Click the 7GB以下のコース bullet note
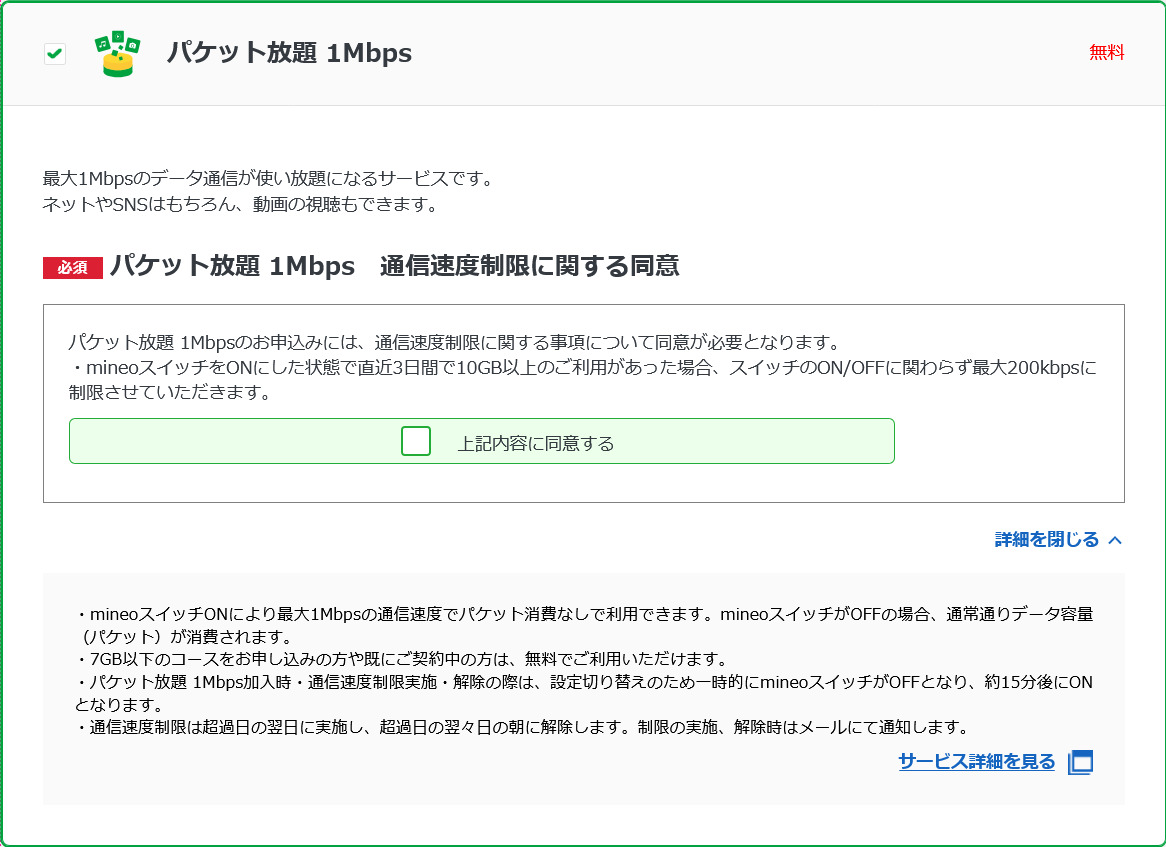Viewport: 1166px width, 847px height. coord(400,659)
